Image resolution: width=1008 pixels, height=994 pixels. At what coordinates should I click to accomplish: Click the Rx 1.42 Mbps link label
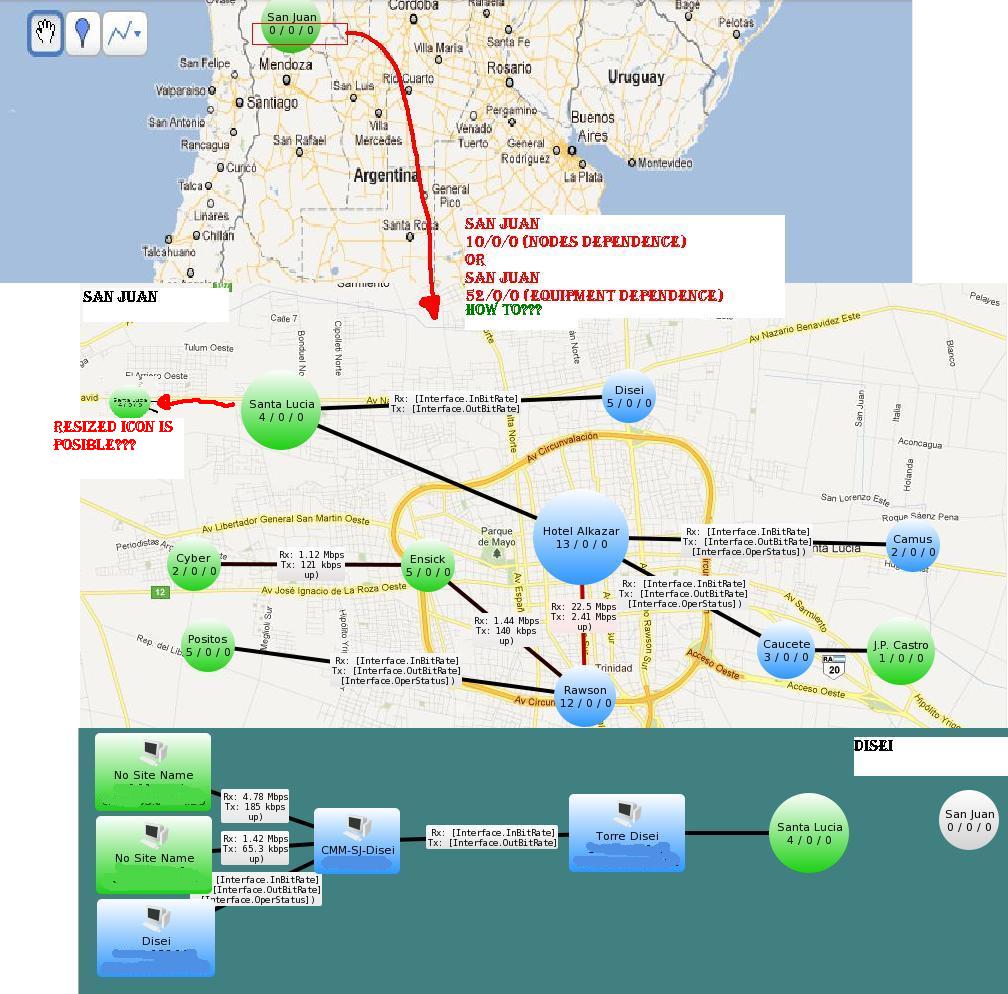coord(255,848)
